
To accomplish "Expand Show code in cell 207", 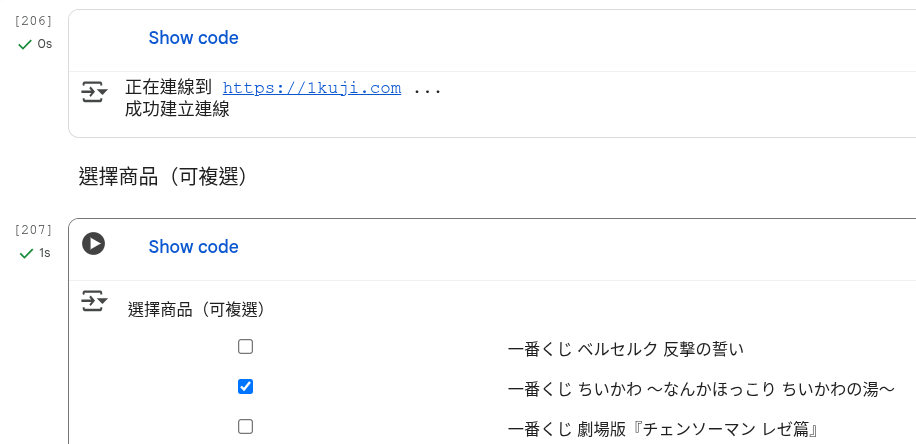I will (x=193, y=247).
